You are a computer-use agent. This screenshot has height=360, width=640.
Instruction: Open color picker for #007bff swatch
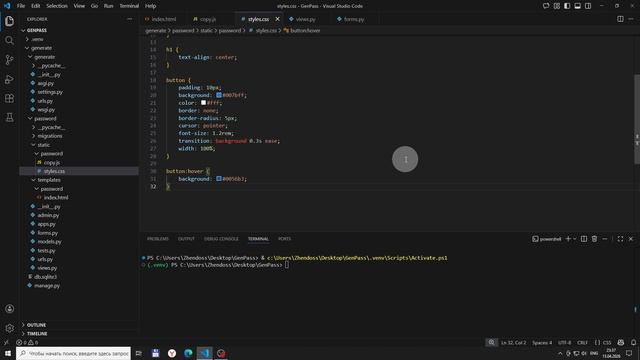(x=219, y=95)
